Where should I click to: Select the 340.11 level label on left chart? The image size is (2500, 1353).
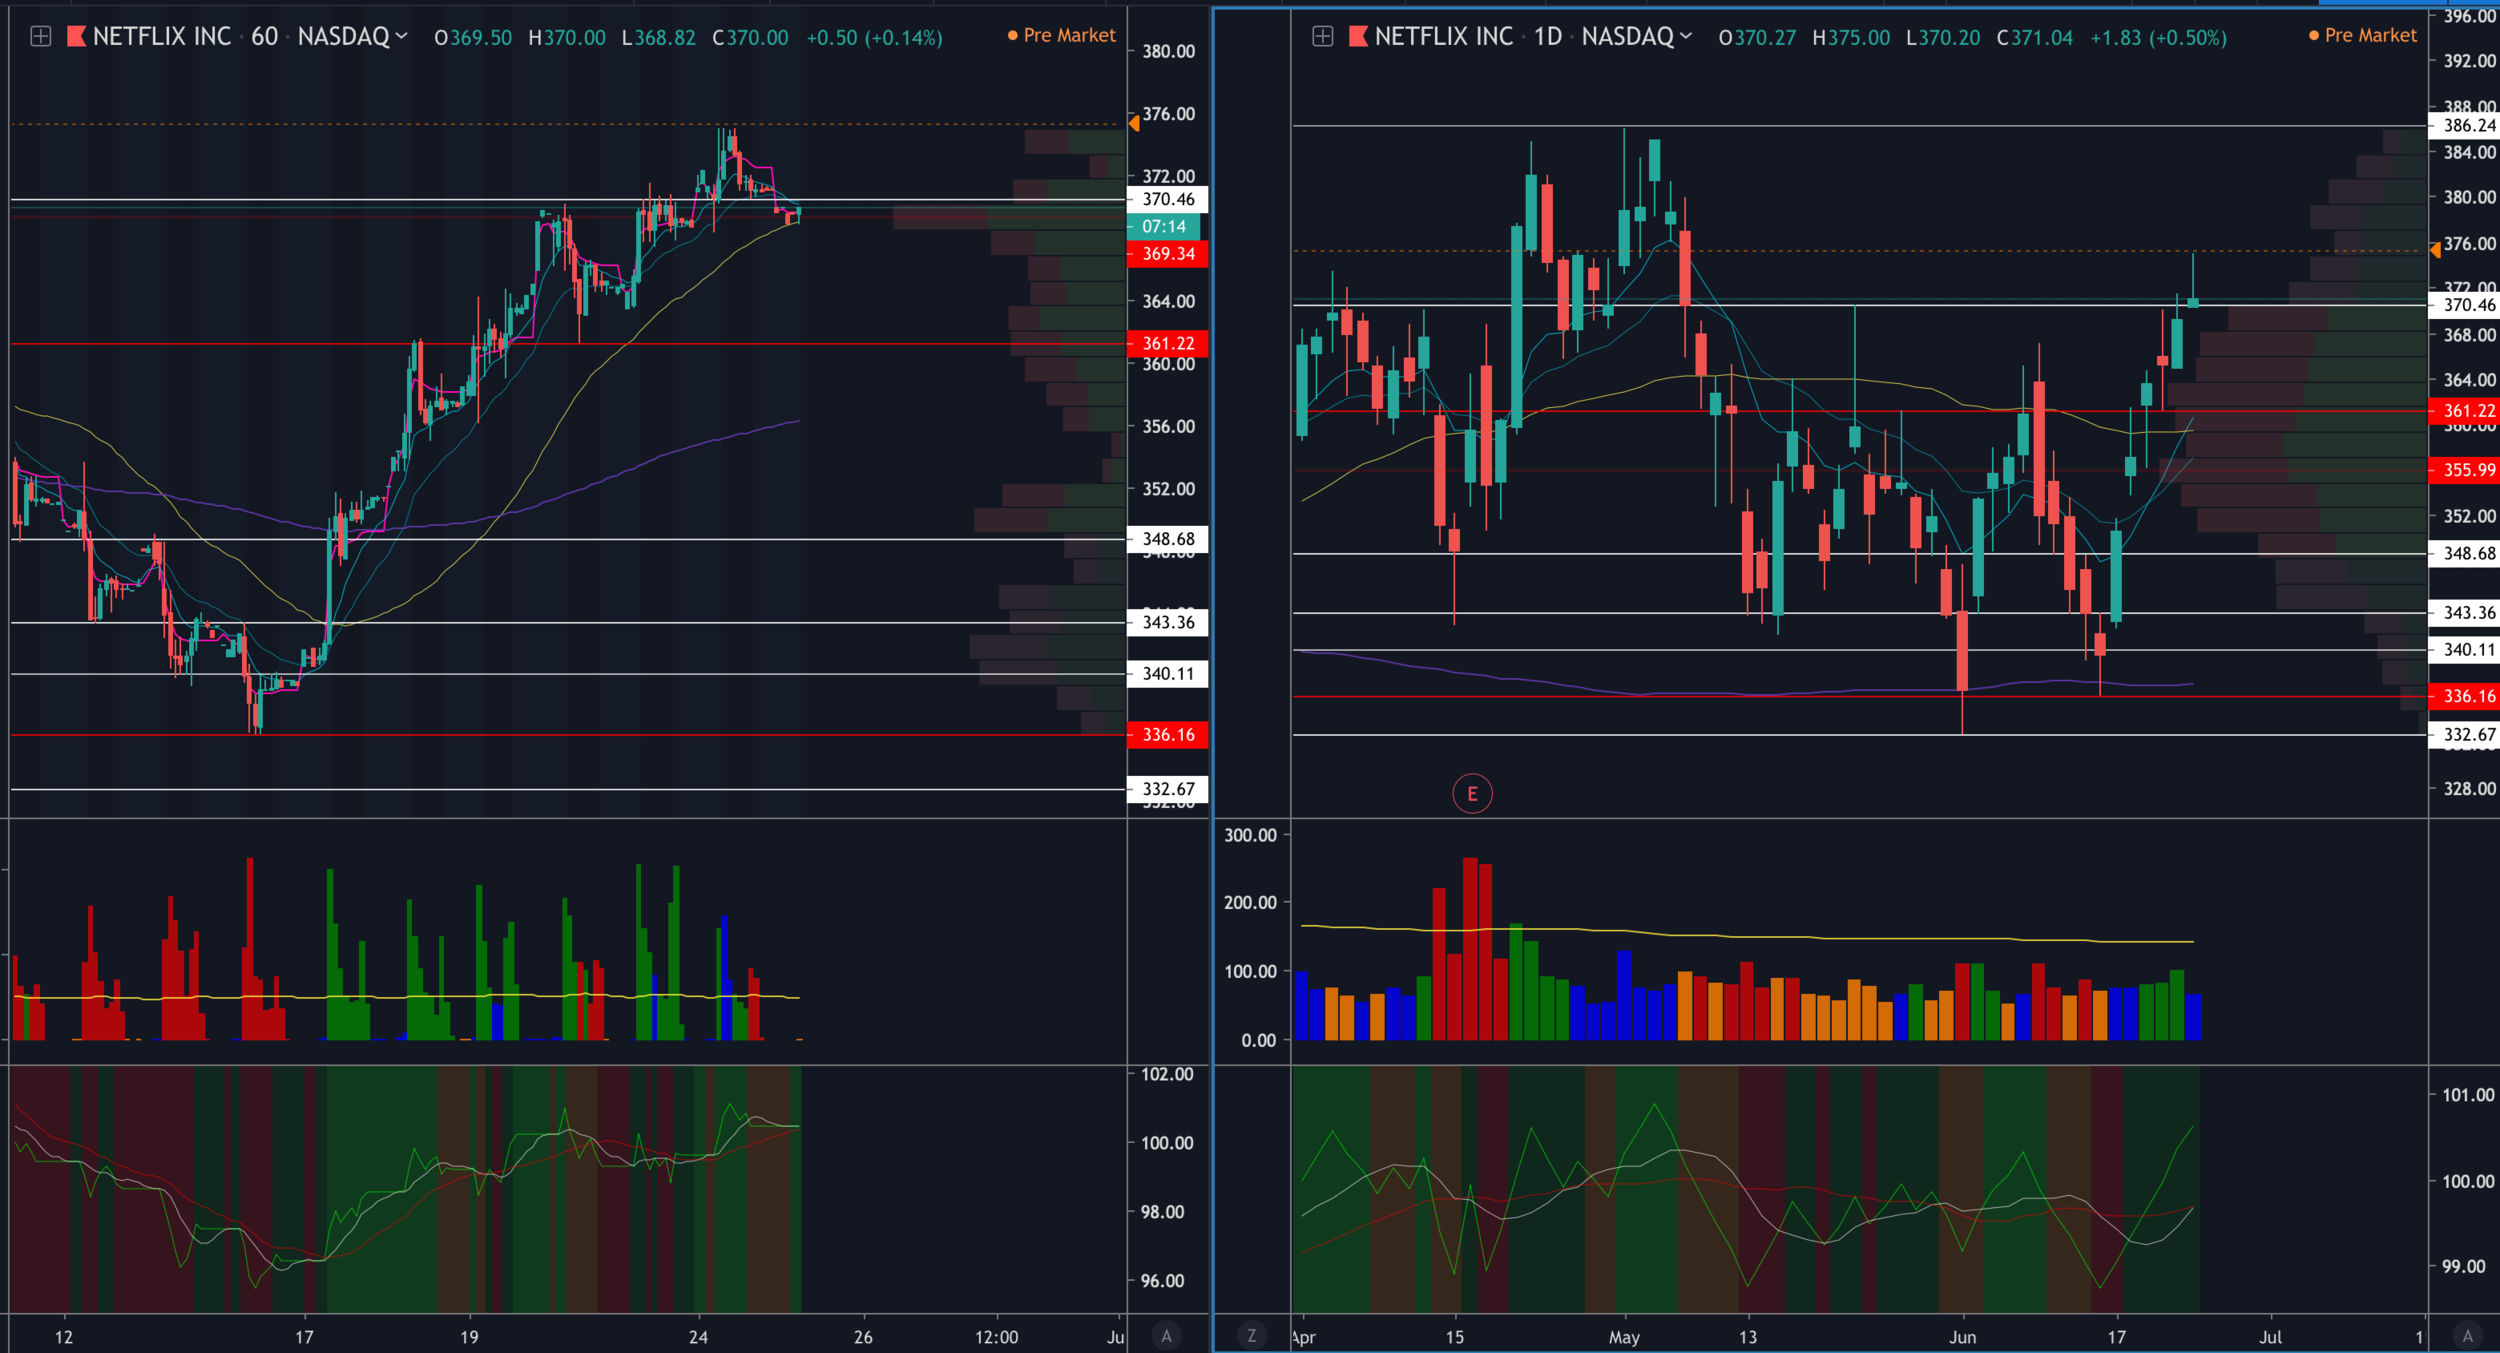tap(1168, 674)
